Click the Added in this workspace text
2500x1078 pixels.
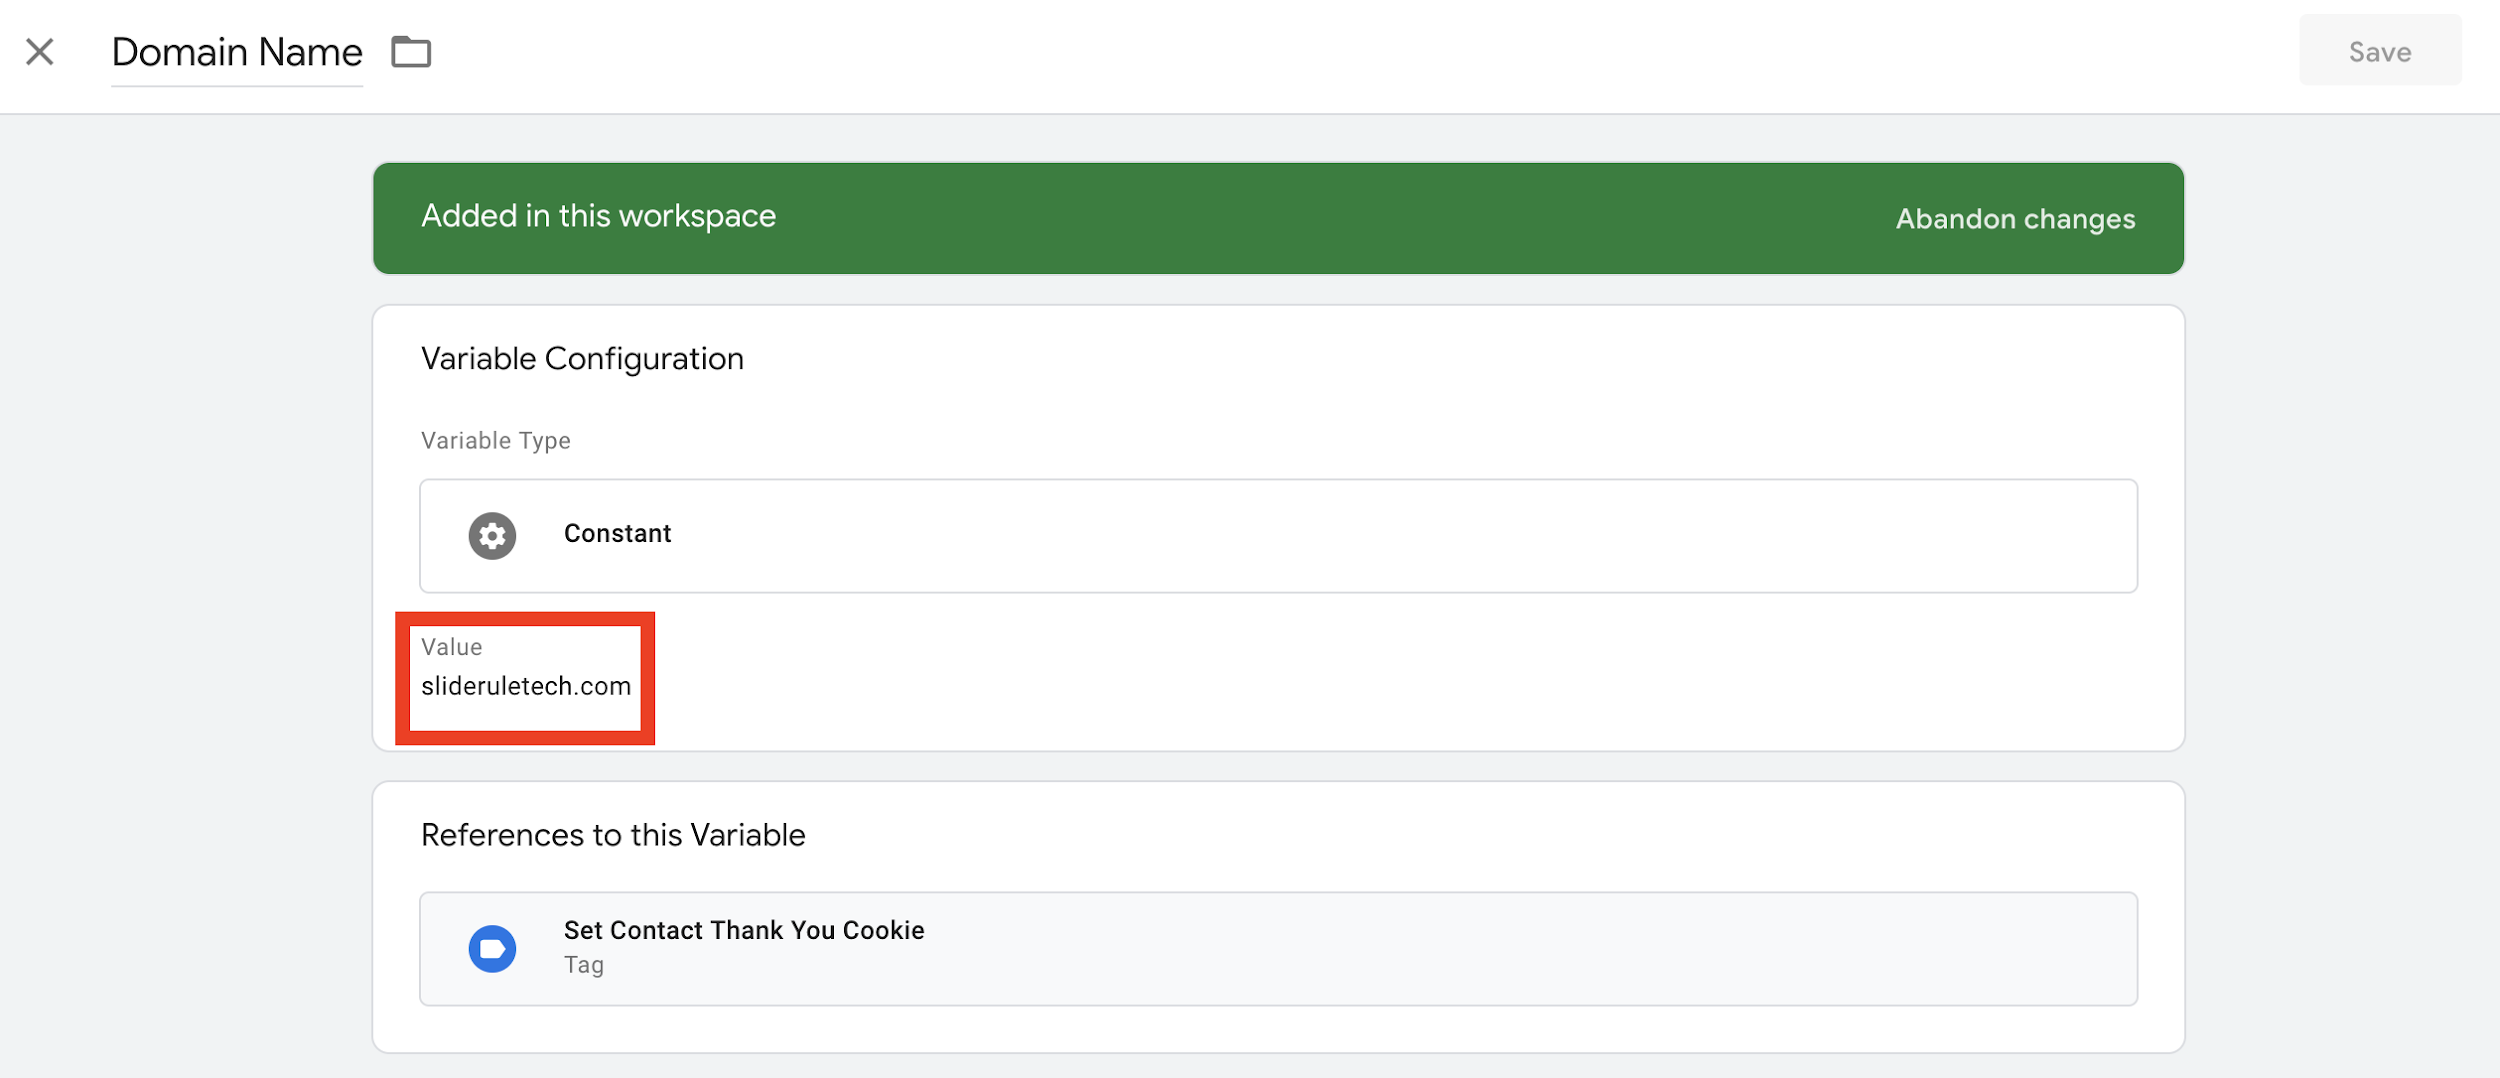598,216
